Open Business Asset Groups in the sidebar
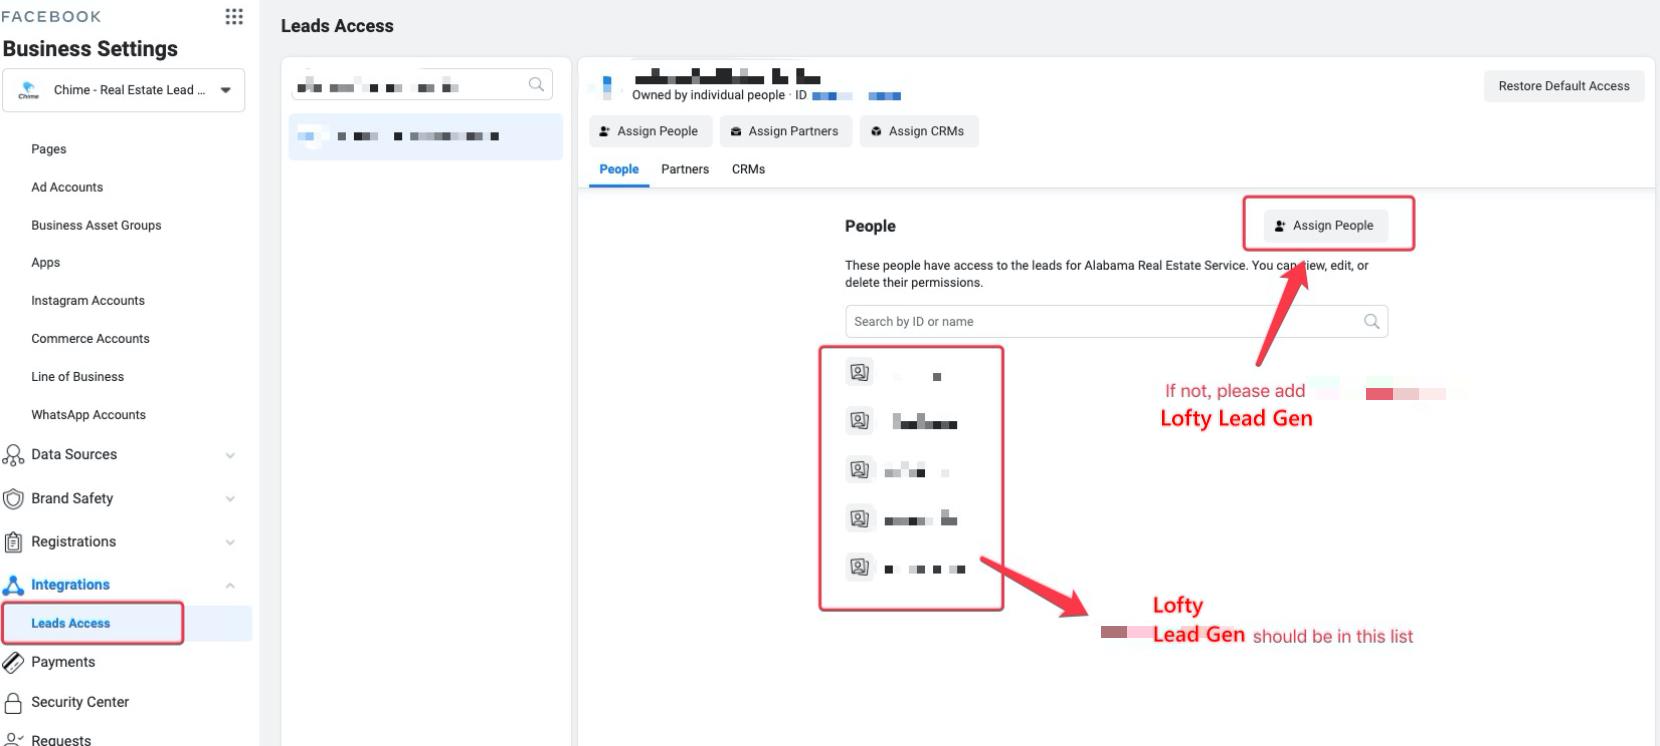Viewport: 1660px width, 746px height. [x=96, y=225]
